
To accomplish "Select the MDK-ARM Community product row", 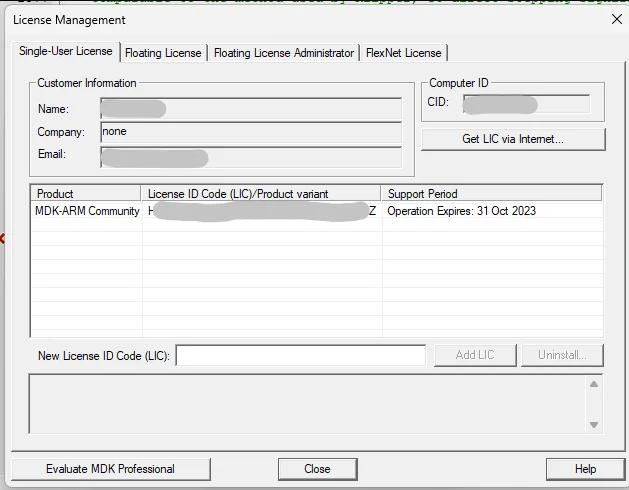I will click(317, 211).
